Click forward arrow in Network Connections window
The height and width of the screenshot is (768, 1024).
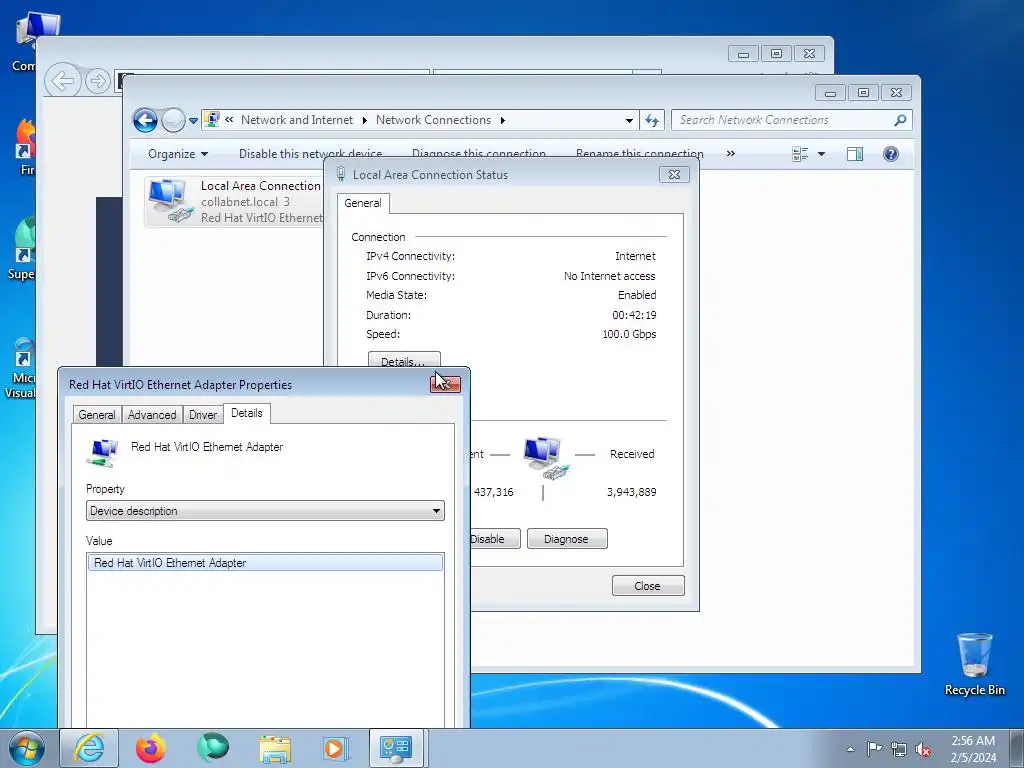click(173, 120)
